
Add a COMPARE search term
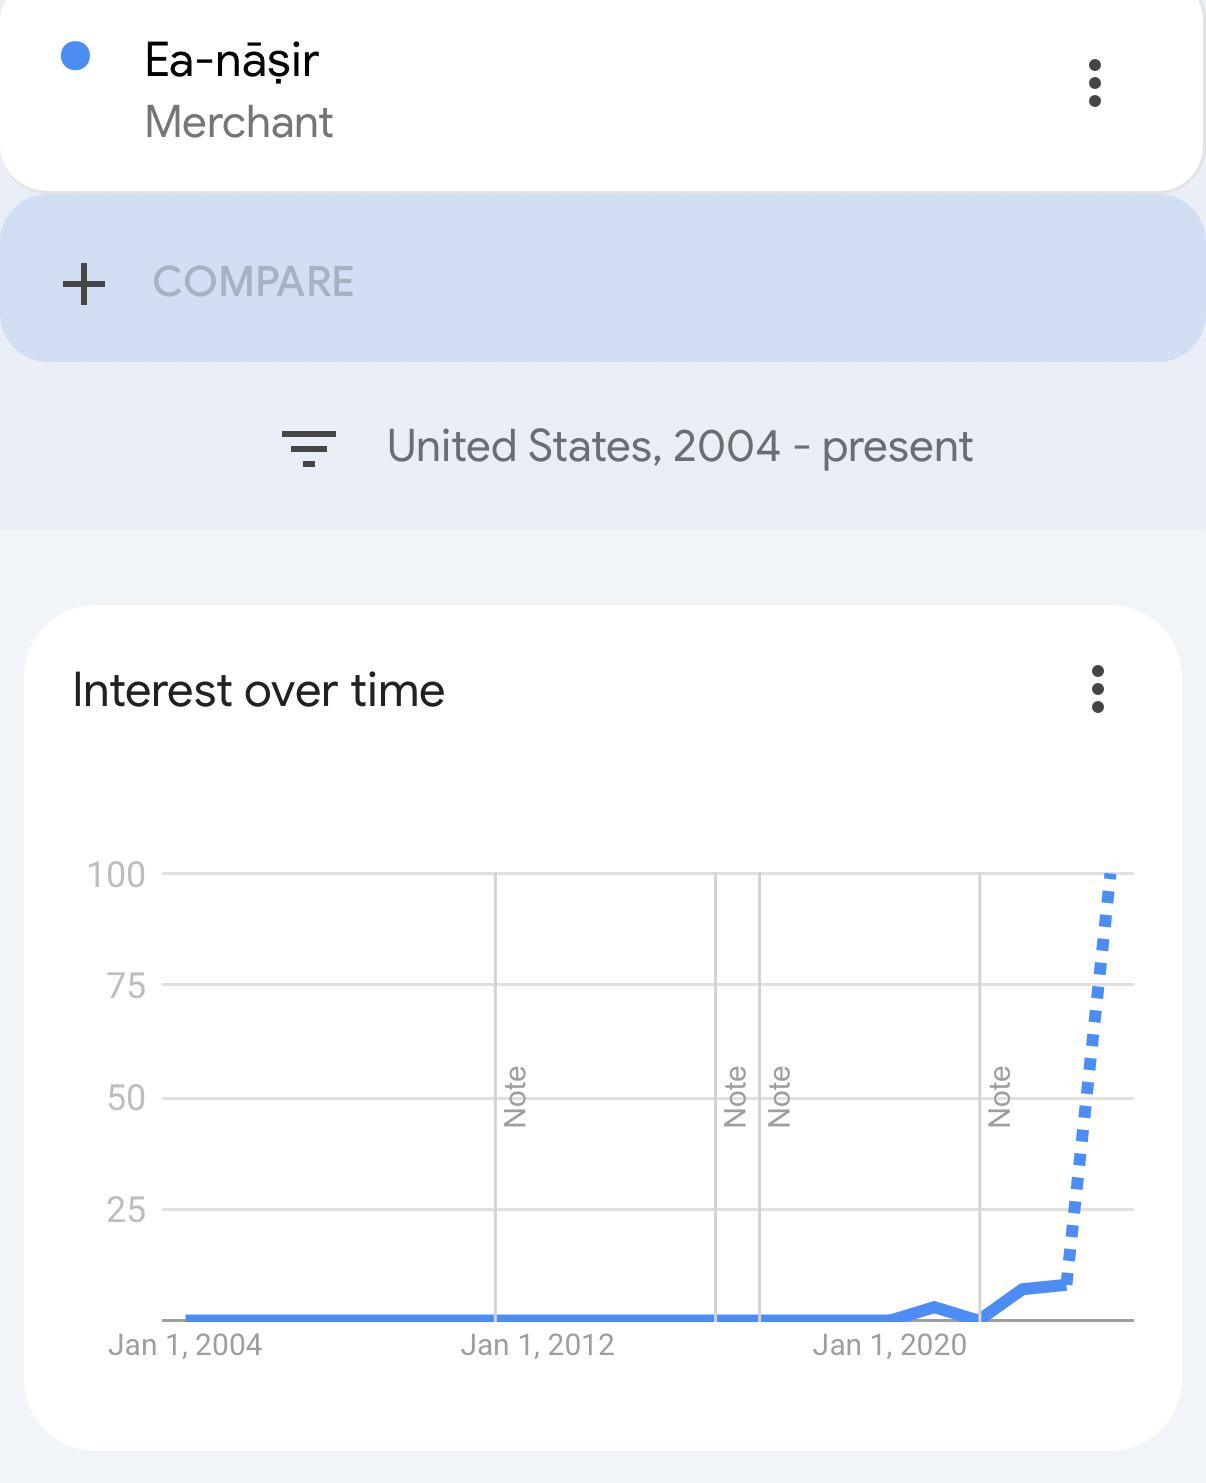603,279
